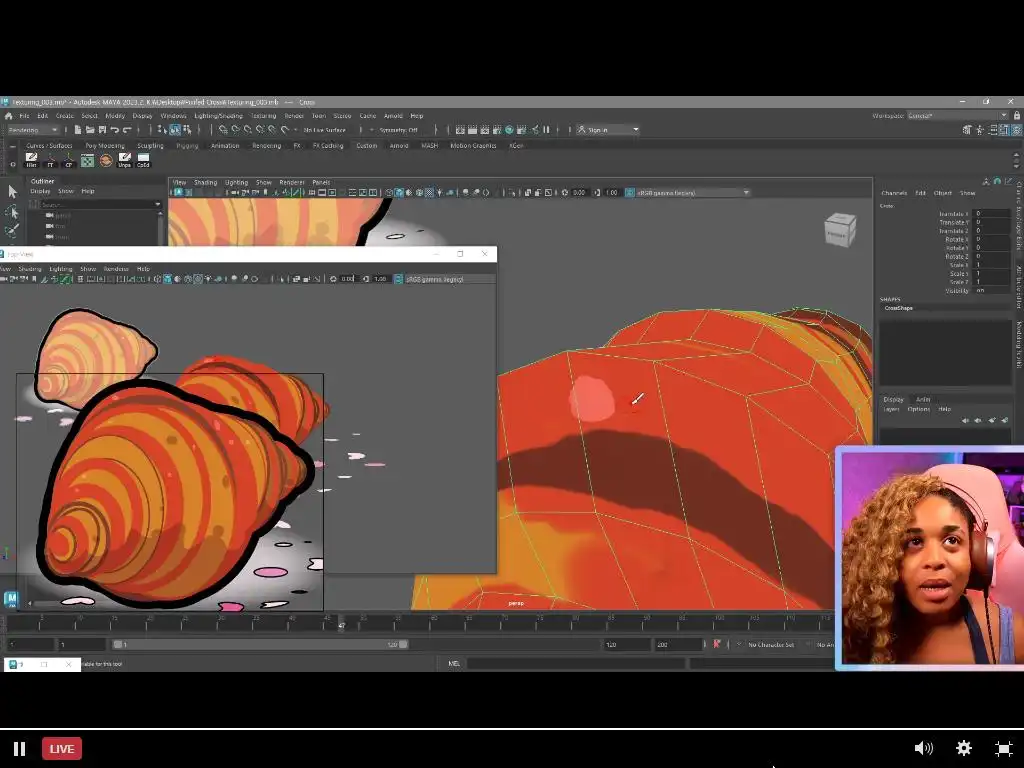Click the CP shelf button
The height and width of the screenshot is (768, 1024).
69,160
